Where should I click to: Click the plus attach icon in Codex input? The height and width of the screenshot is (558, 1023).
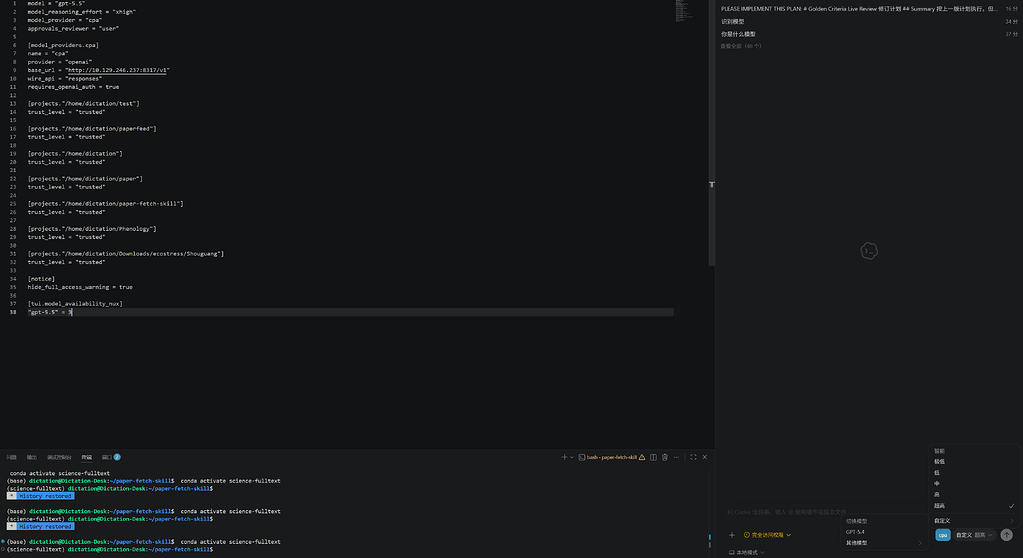point(732,535)
